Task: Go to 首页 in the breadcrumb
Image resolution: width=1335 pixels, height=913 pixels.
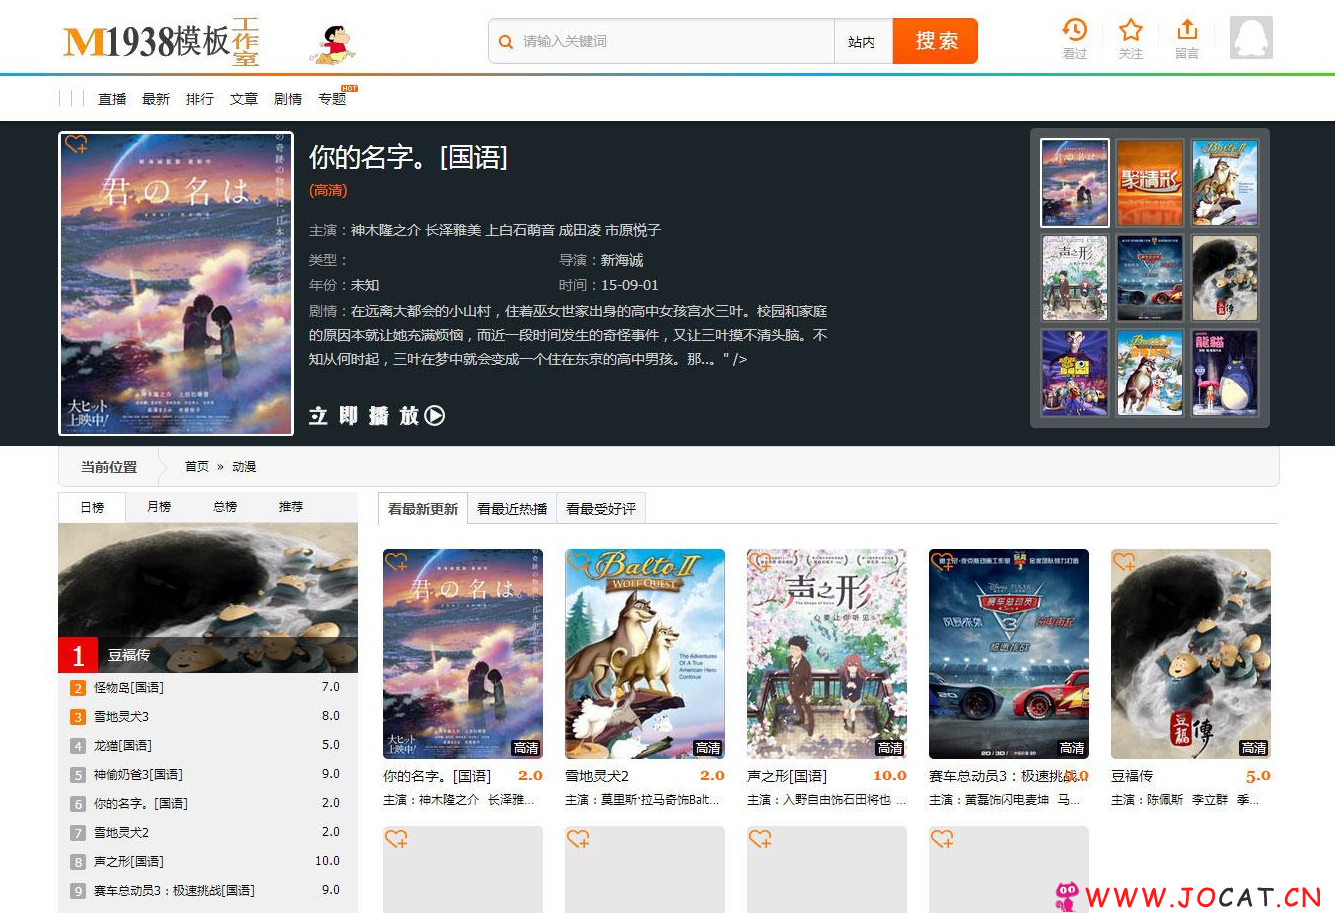Action: (197, 467)
